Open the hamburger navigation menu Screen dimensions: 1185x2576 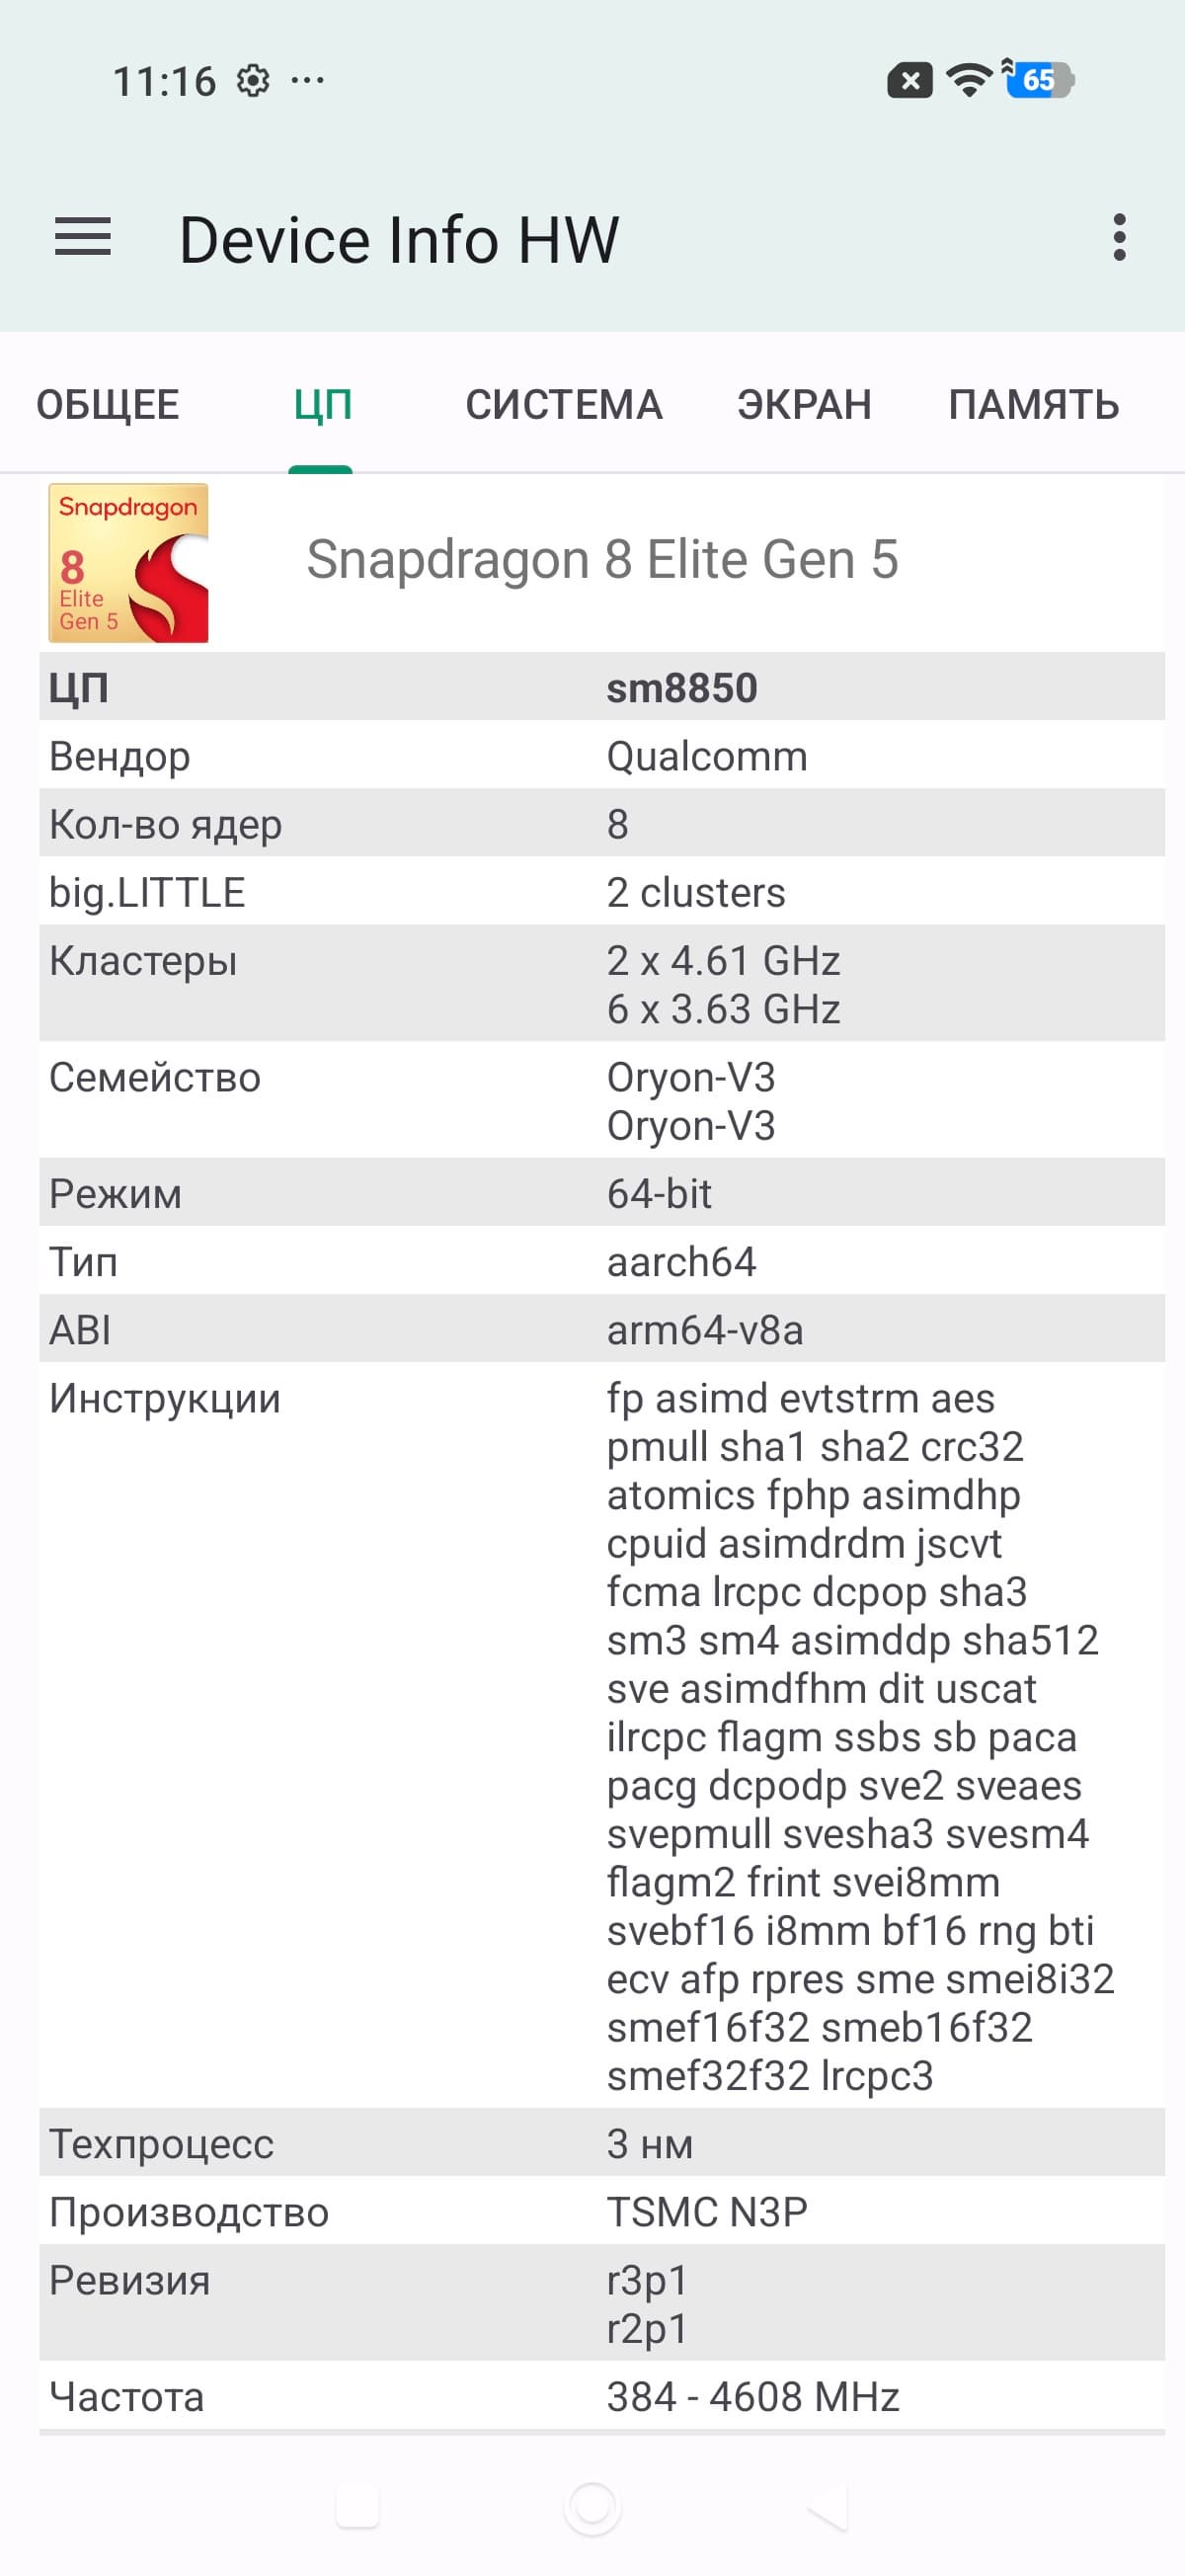click(83, 238)
